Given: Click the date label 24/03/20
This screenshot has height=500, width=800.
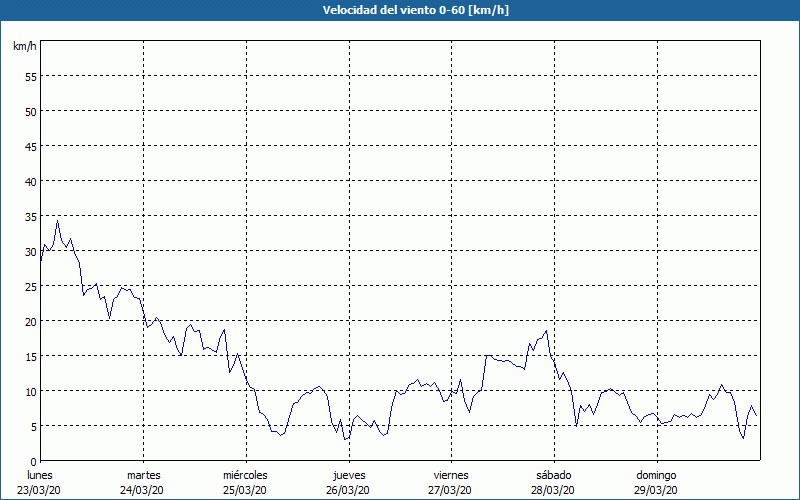Looking at the screenshot, I should tap(142, 490).
